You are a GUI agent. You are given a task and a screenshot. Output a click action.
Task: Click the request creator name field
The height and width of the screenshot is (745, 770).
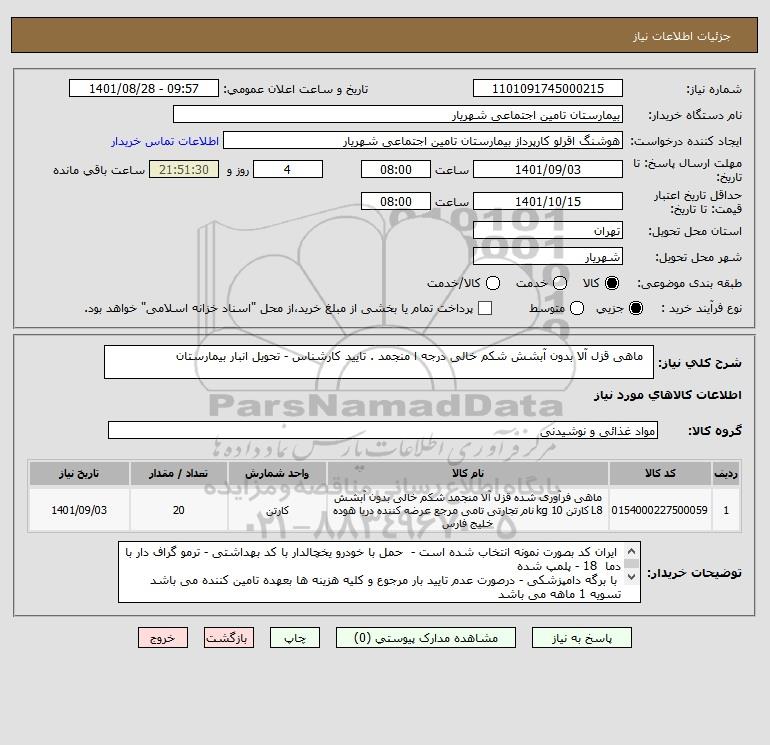423,141
